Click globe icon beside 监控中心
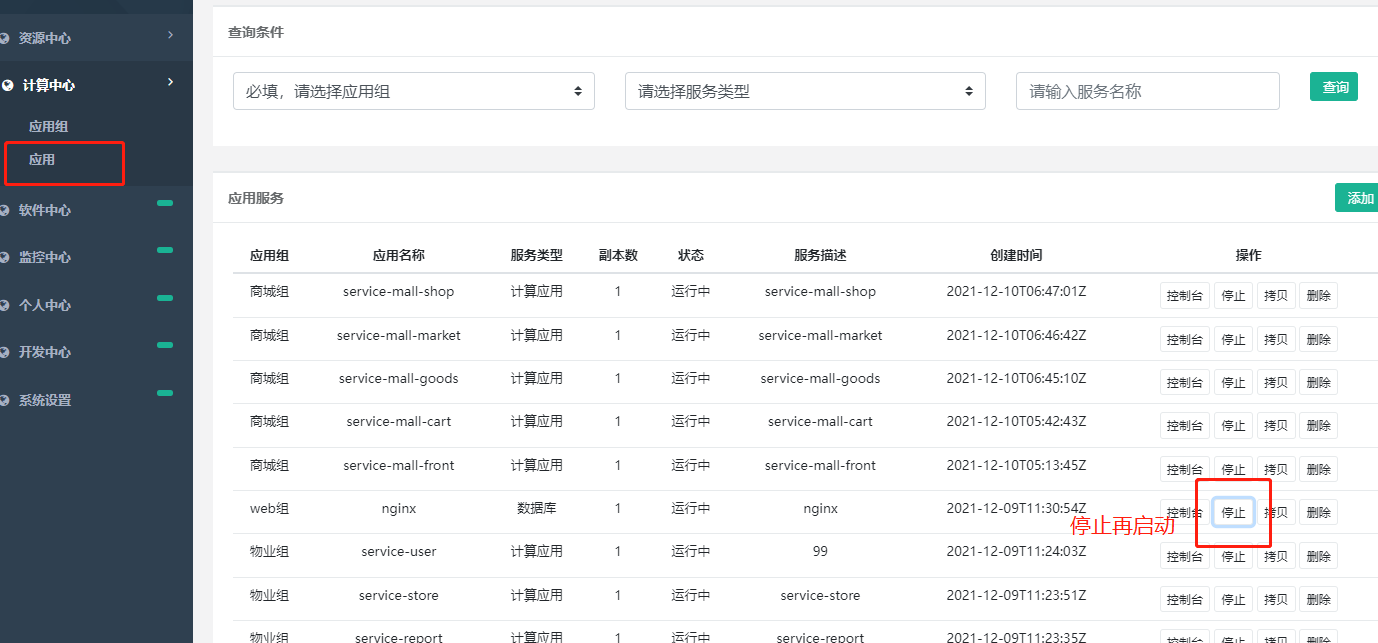This screenshot has height=643, width=1378. coord(5,257)
